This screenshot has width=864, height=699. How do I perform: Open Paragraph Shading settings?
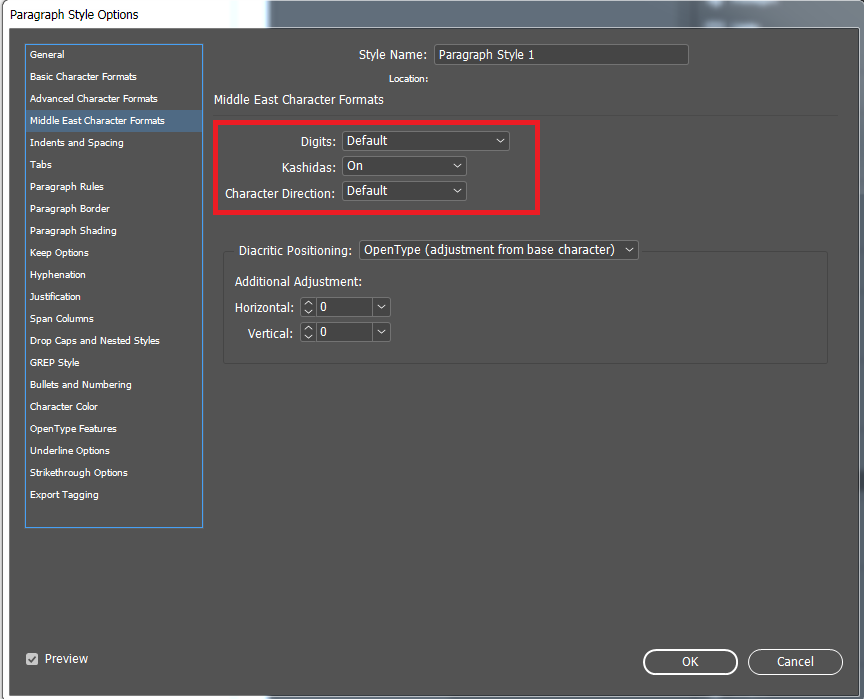(114, 231)
